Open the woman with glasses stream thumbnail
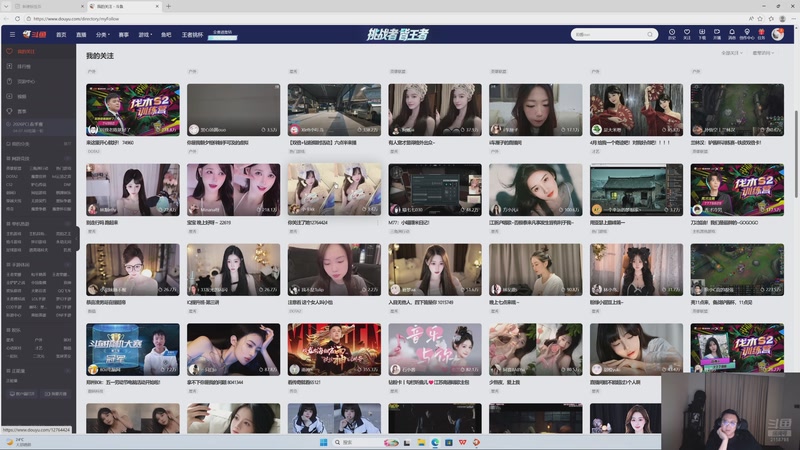Viewport: 800px width, 450px height. click(x=133, y=269)
